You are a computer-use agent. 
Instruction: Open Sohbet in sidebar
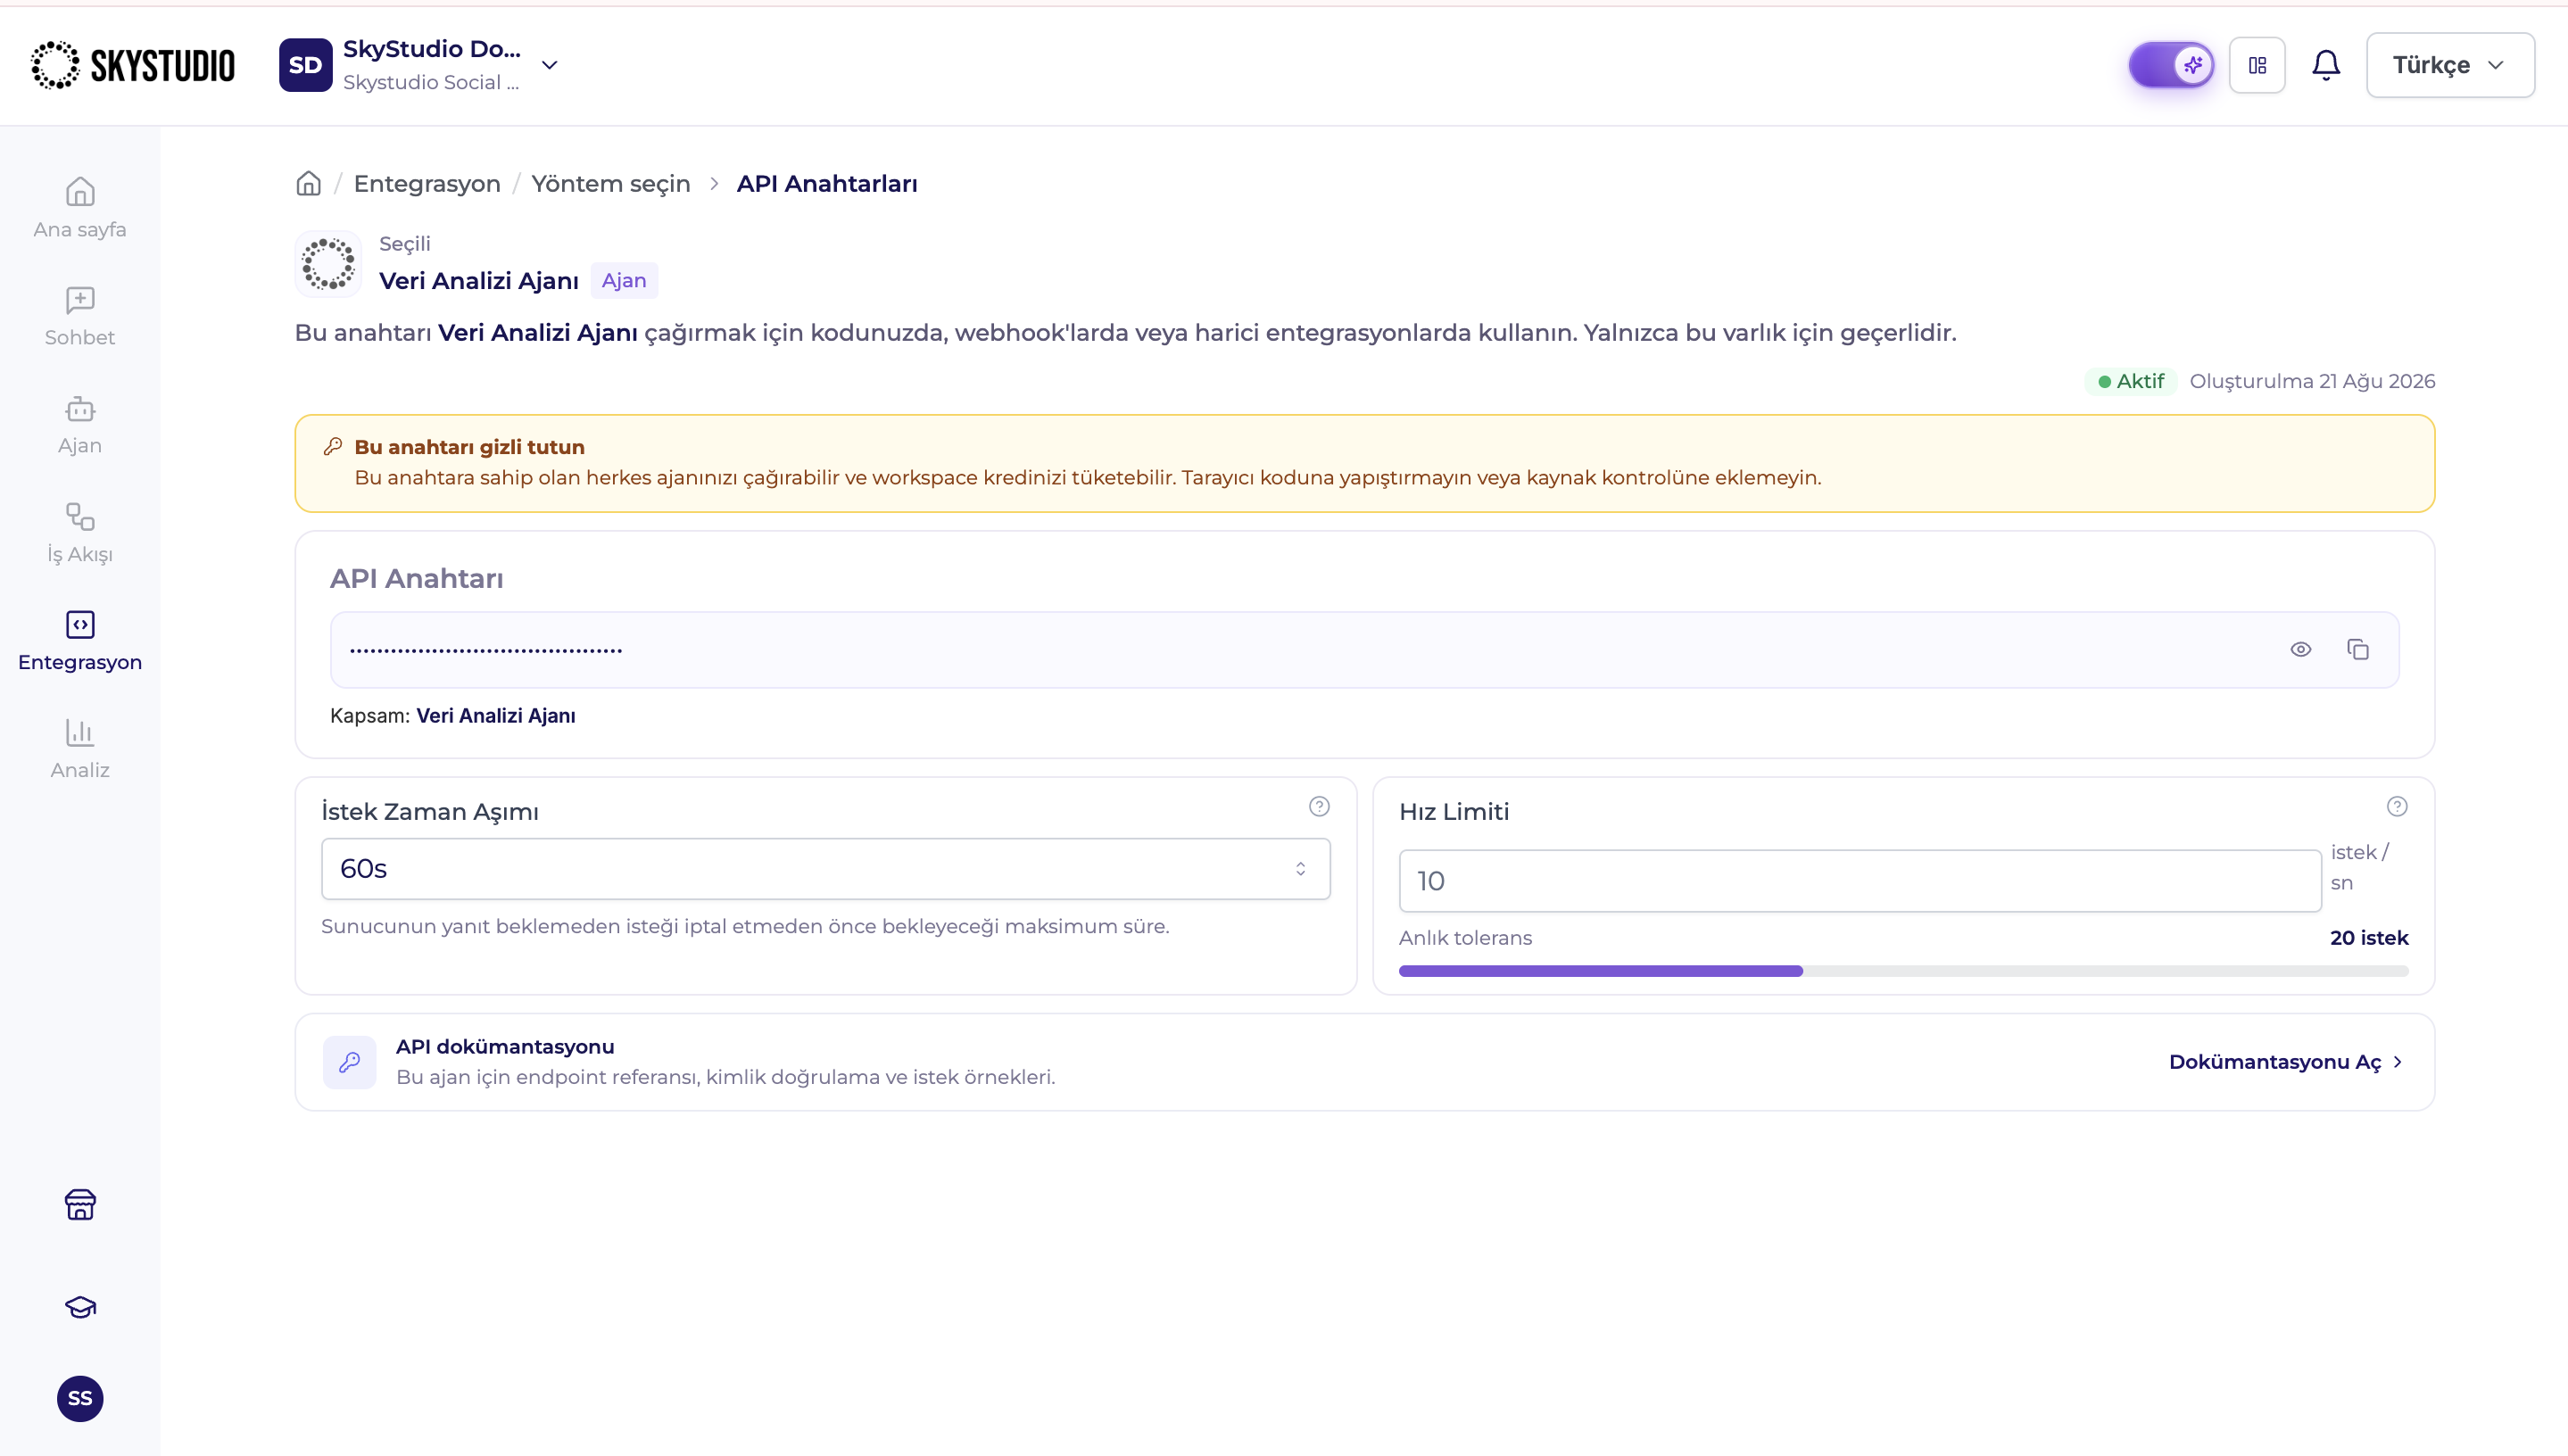80,317
